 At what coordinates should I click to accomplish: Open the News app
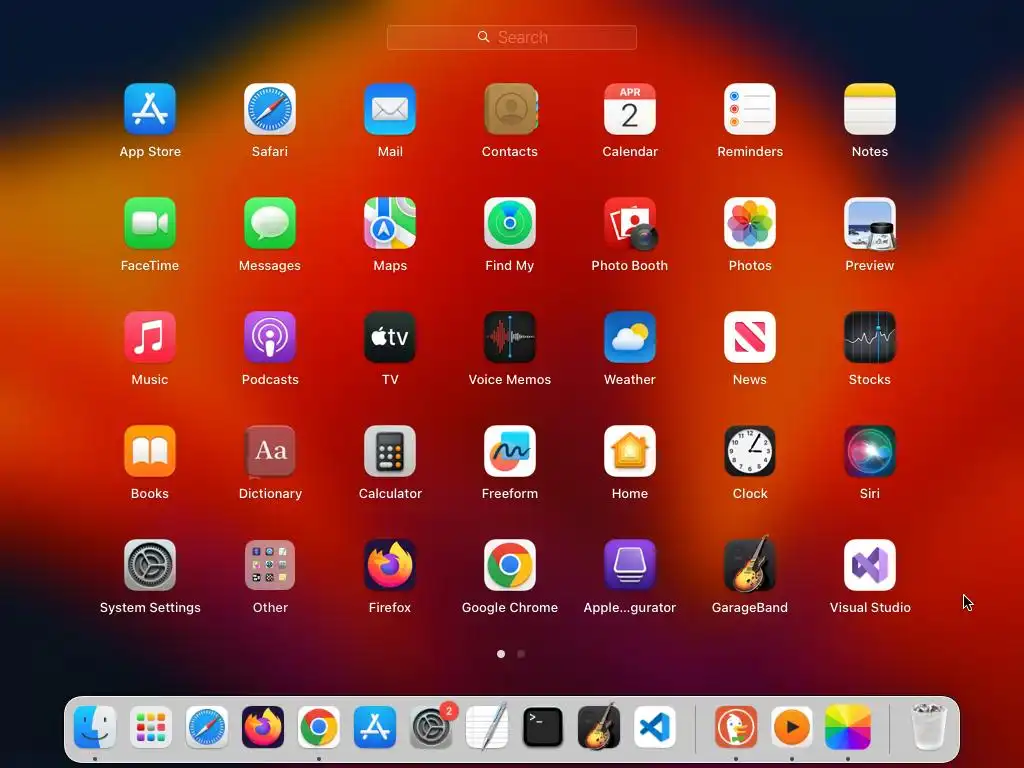tap(750, 337)
